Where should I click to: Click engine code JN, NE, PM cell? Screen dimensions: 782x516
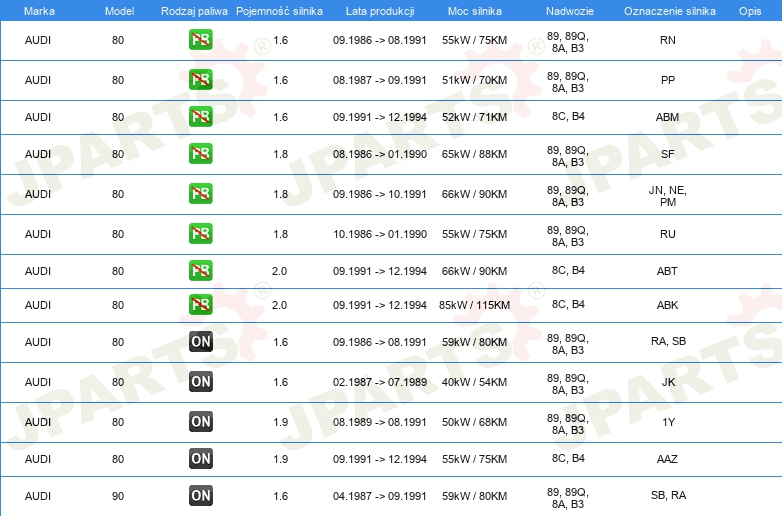(667, 196)
